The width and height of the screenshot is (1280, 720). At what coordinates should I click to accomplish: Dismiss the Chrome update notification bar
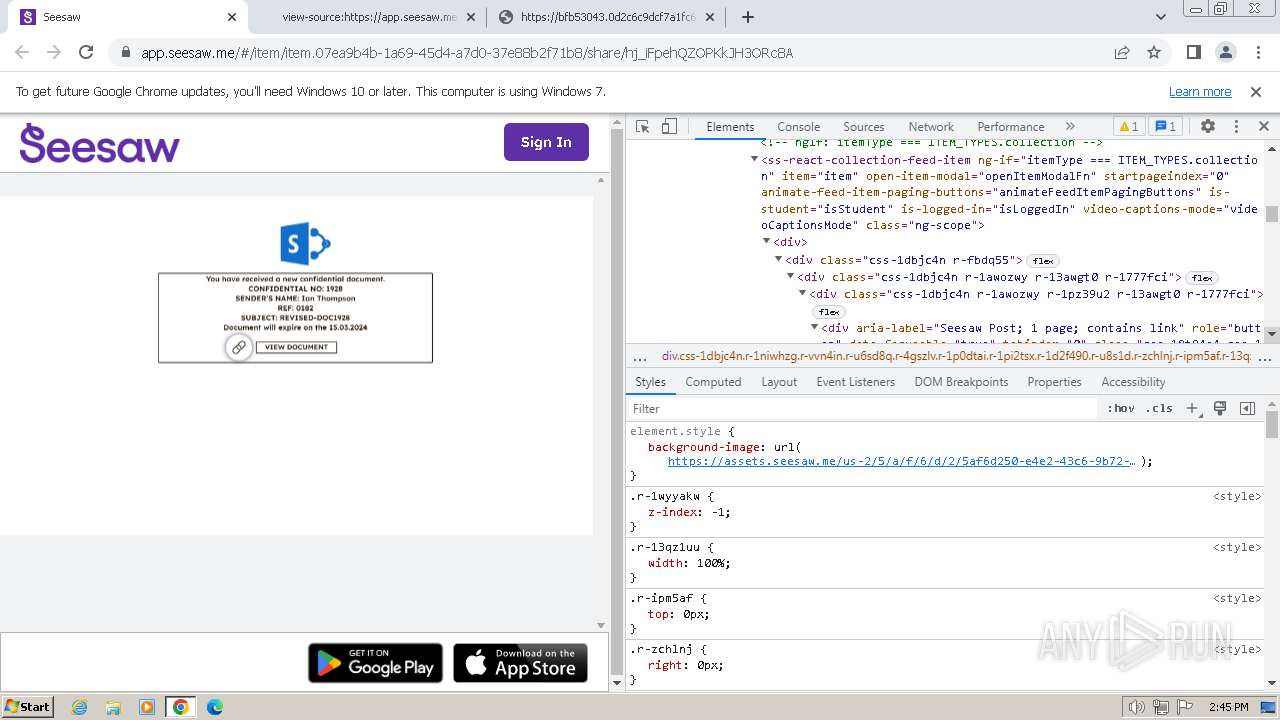click(1256, 91)
